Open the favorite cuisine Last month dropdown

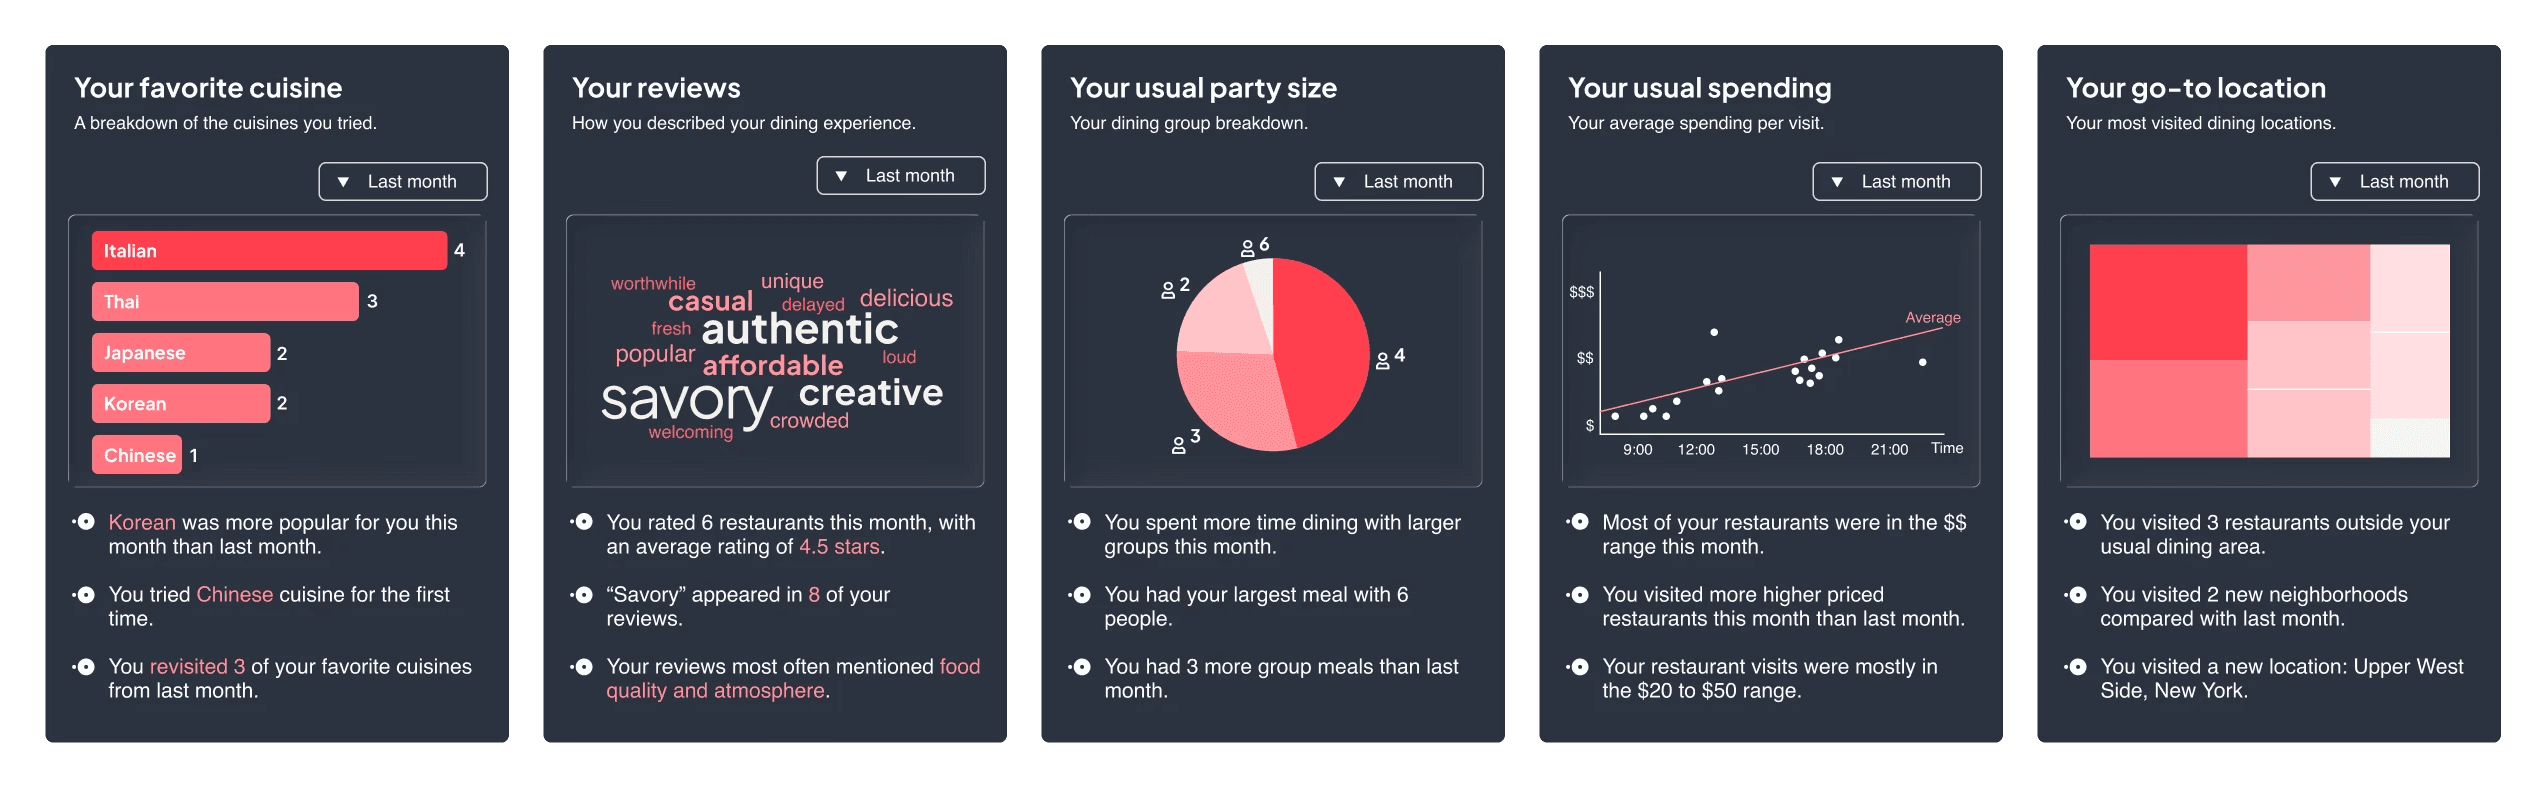click(x=403, y=181)
